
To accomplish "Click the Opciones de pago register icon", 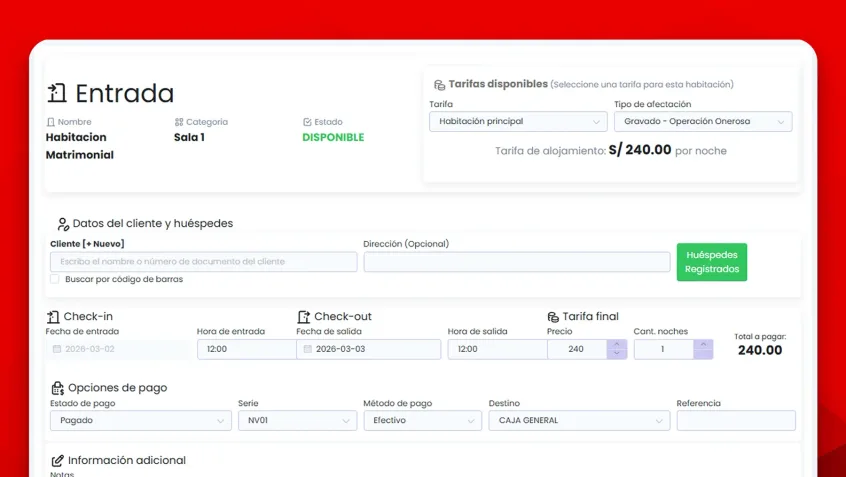I will tap(57, 388).
